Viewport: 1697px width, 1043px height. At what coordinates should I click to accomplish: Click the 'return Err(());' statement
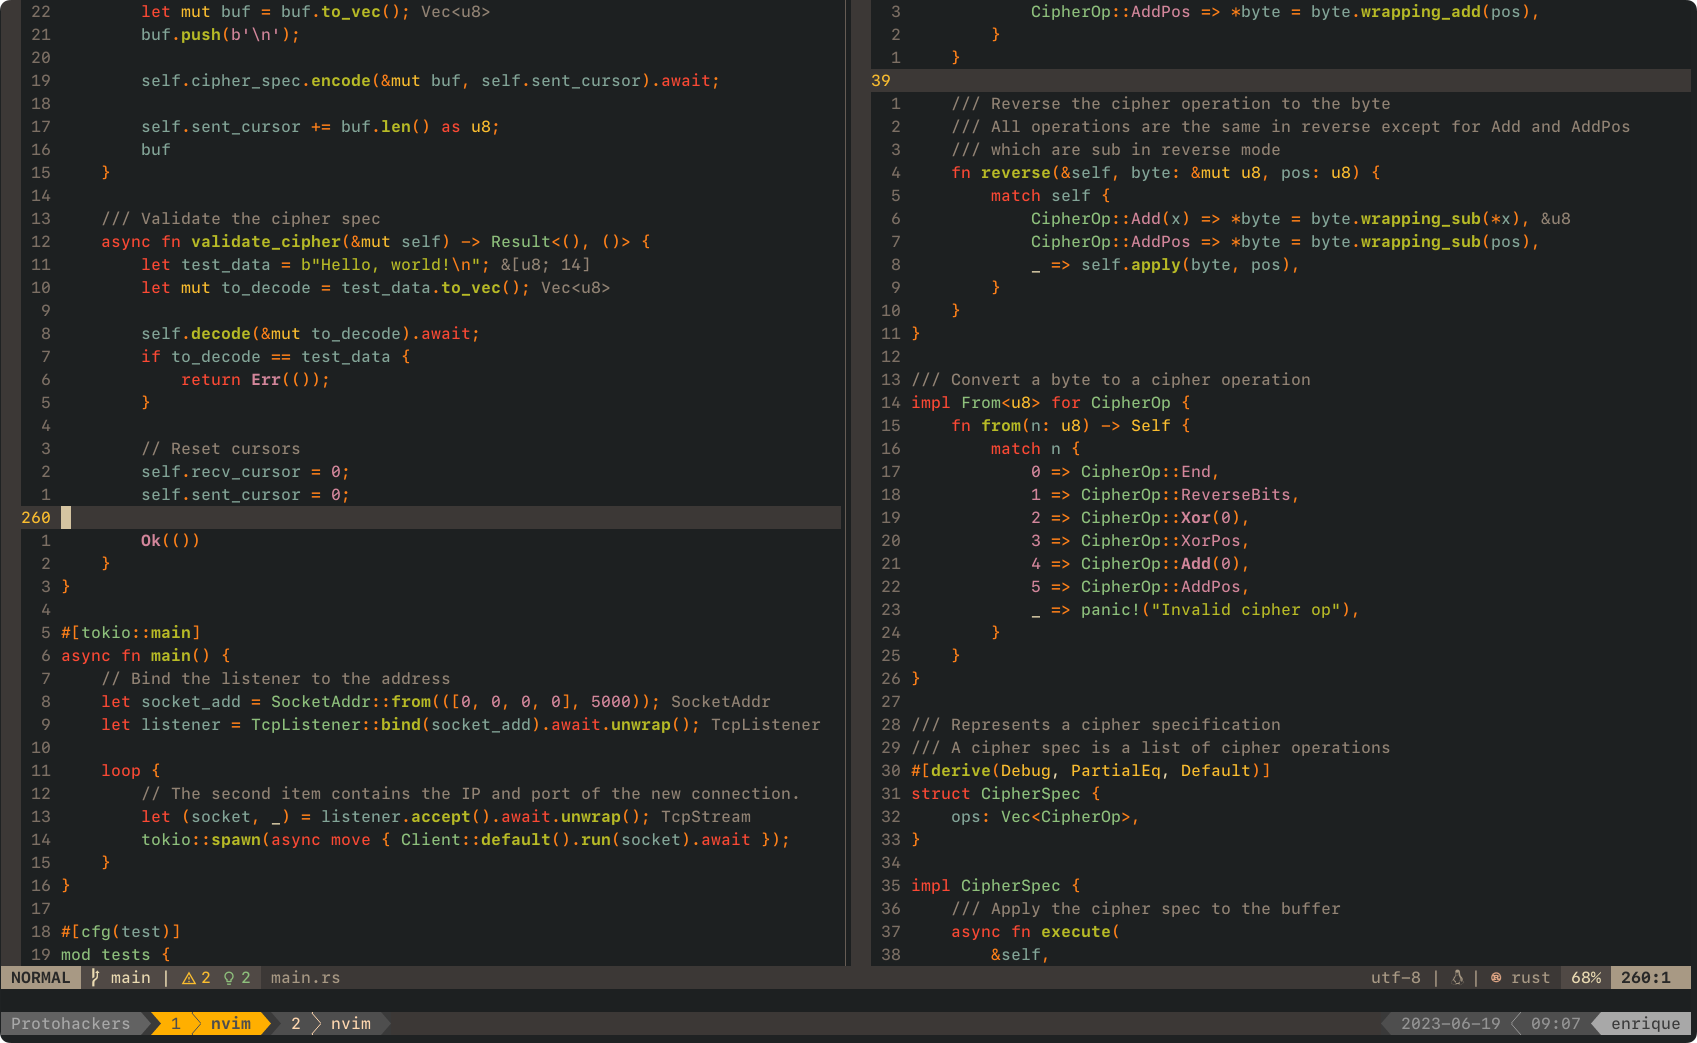tap(255, 380)
